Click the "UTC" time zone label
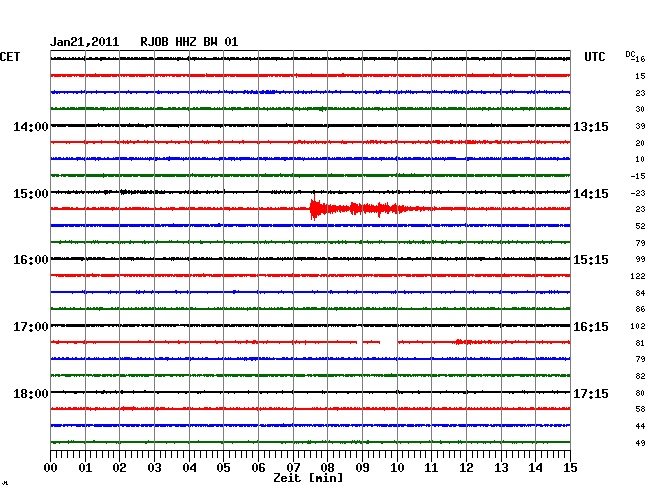Image resolution: width=650 pixels, height=494 pixels. pyautogui.click(x=594, y=57)
